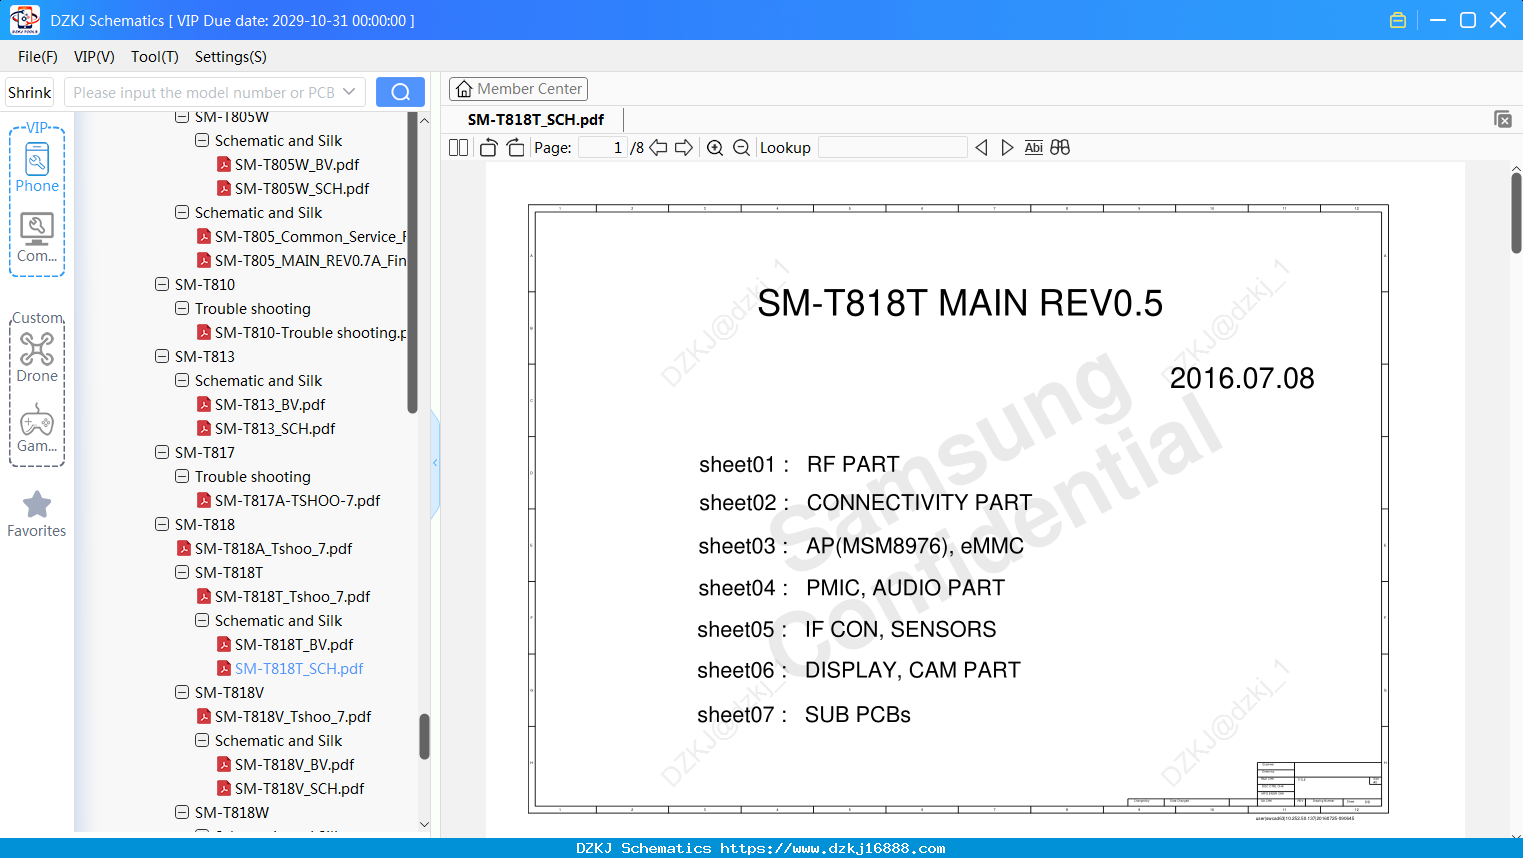
Task: Click the dzkj16888.com link in status bar
Action: point(832,848)
